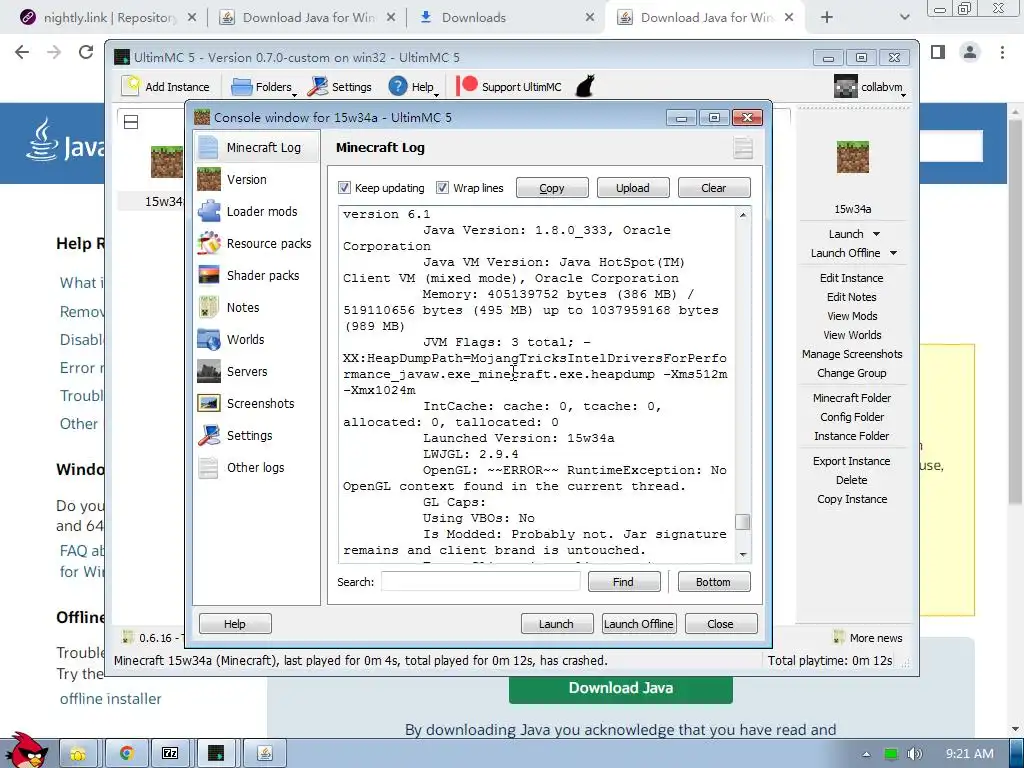Image resolution: width=1024 pixels, height=768 pixels.
Task: Click the Support UltimMC Patreon icon
Action: (x=466, y=86)
